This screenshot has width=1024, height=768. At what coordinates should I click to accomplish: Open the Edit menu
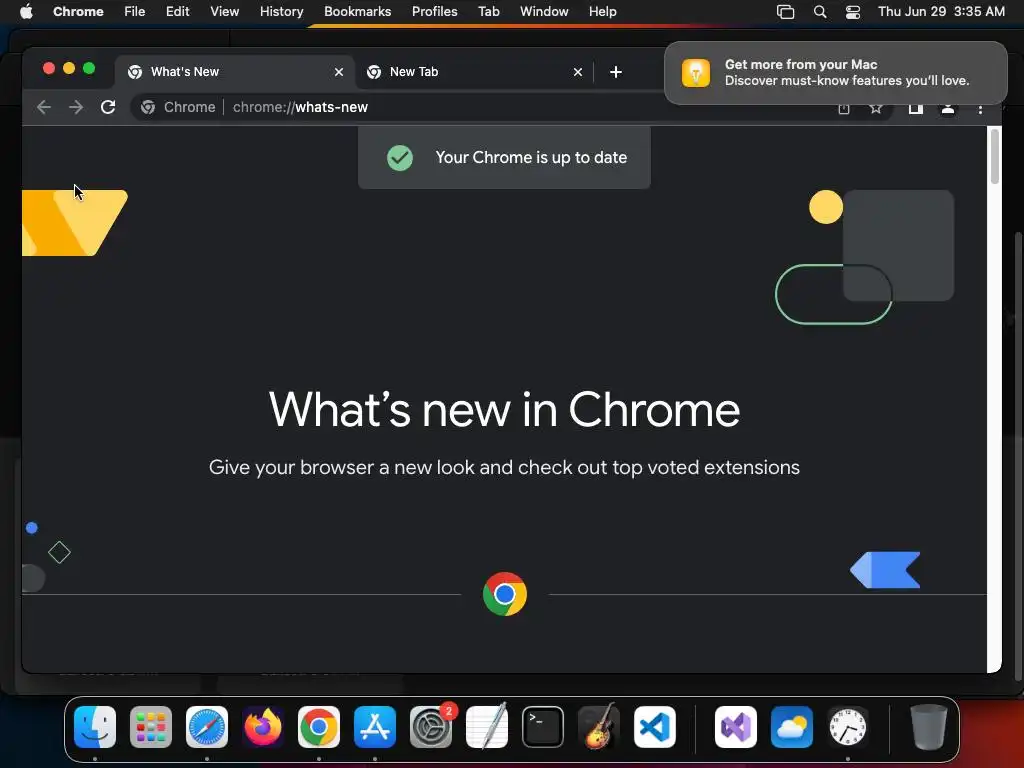177,12
